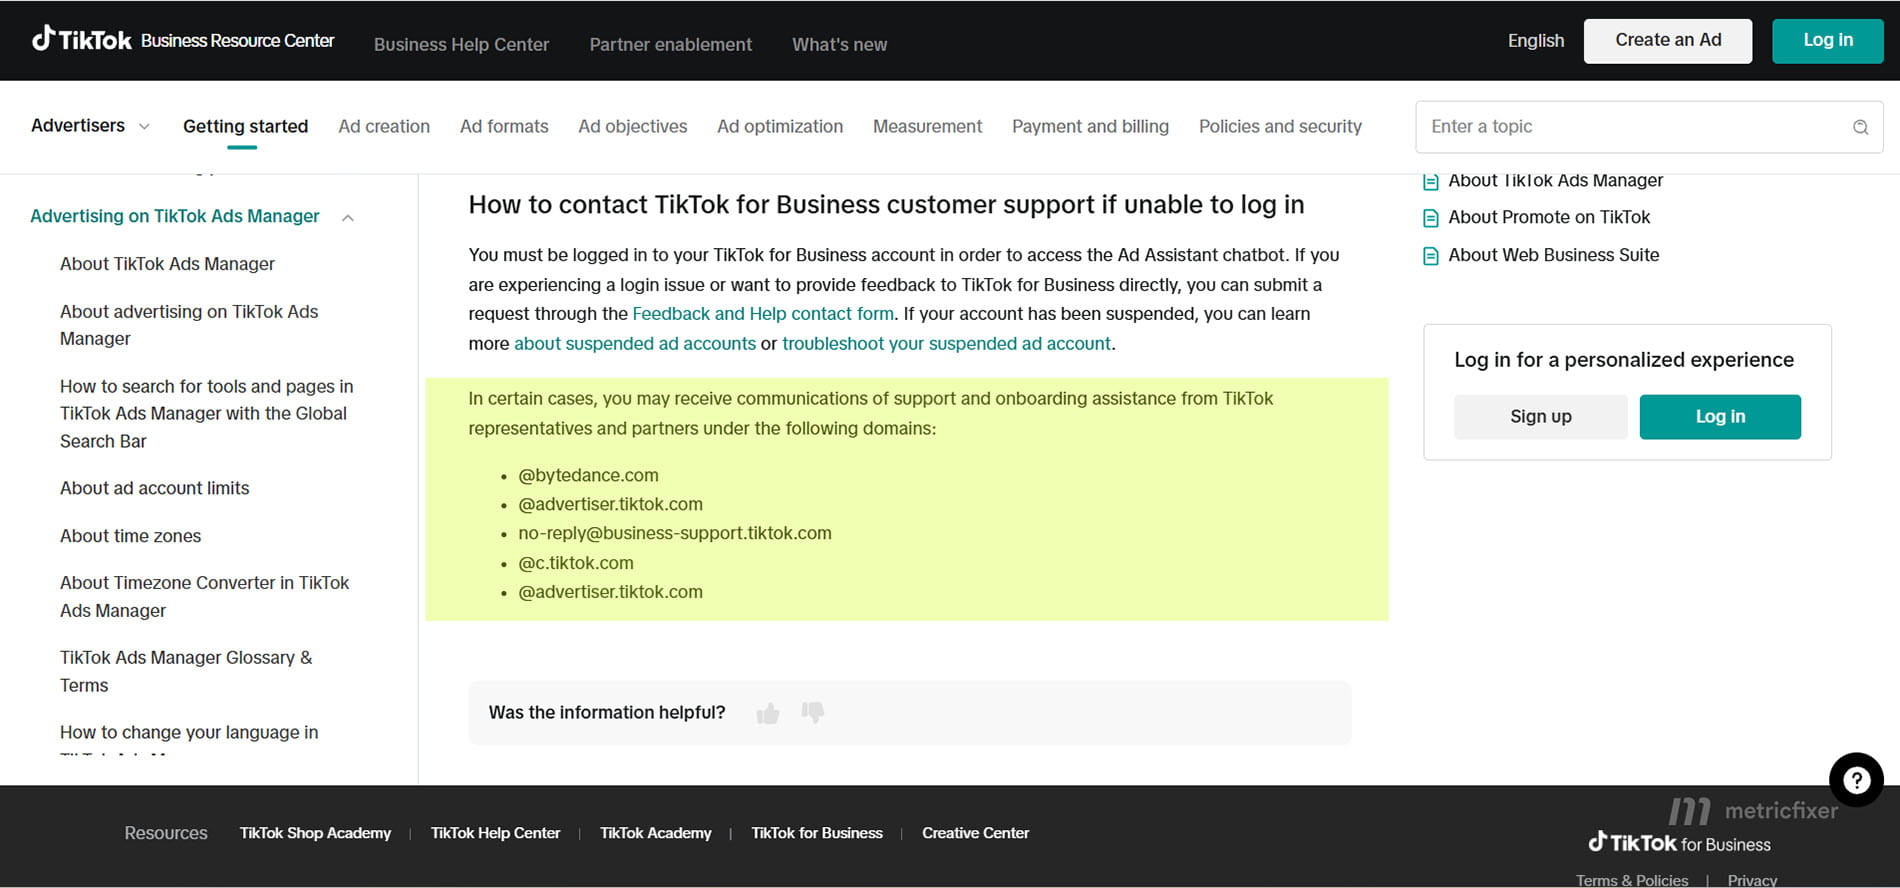This screenshot has height=888, width=1900.
Task: Open the Ad optimization tab
Action: tap(780, 127)
